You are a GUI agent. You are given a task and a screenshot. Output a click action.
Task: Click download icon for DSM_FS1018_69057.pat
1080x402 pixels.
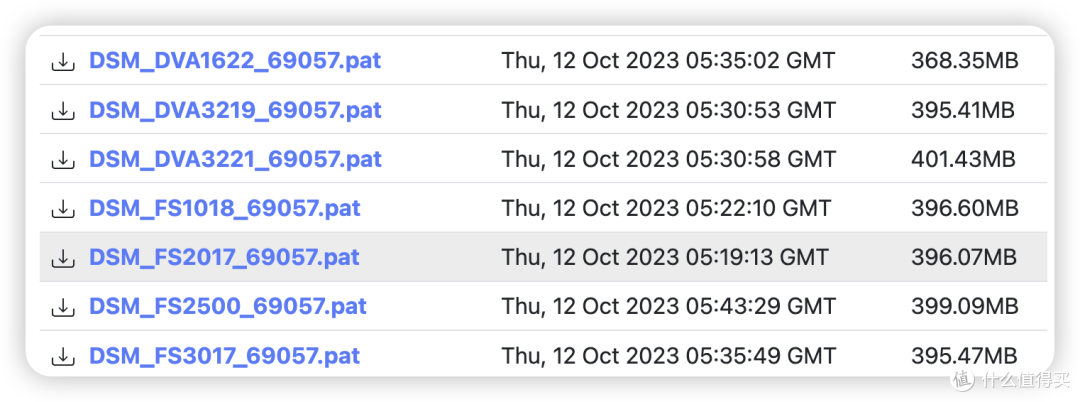pyautogui.click(x=63, y=209)
